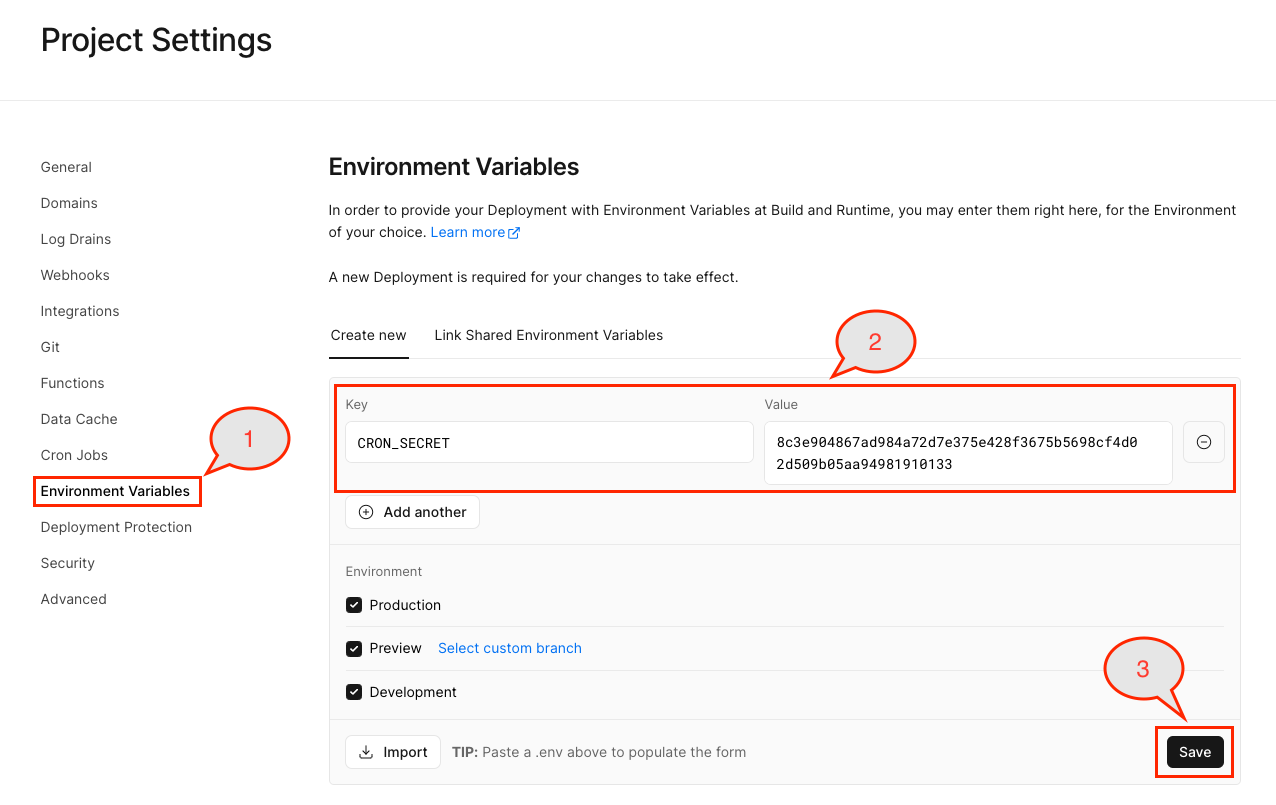
Task: Click the external-link icon beside Learn more
Action: [514, 231]
